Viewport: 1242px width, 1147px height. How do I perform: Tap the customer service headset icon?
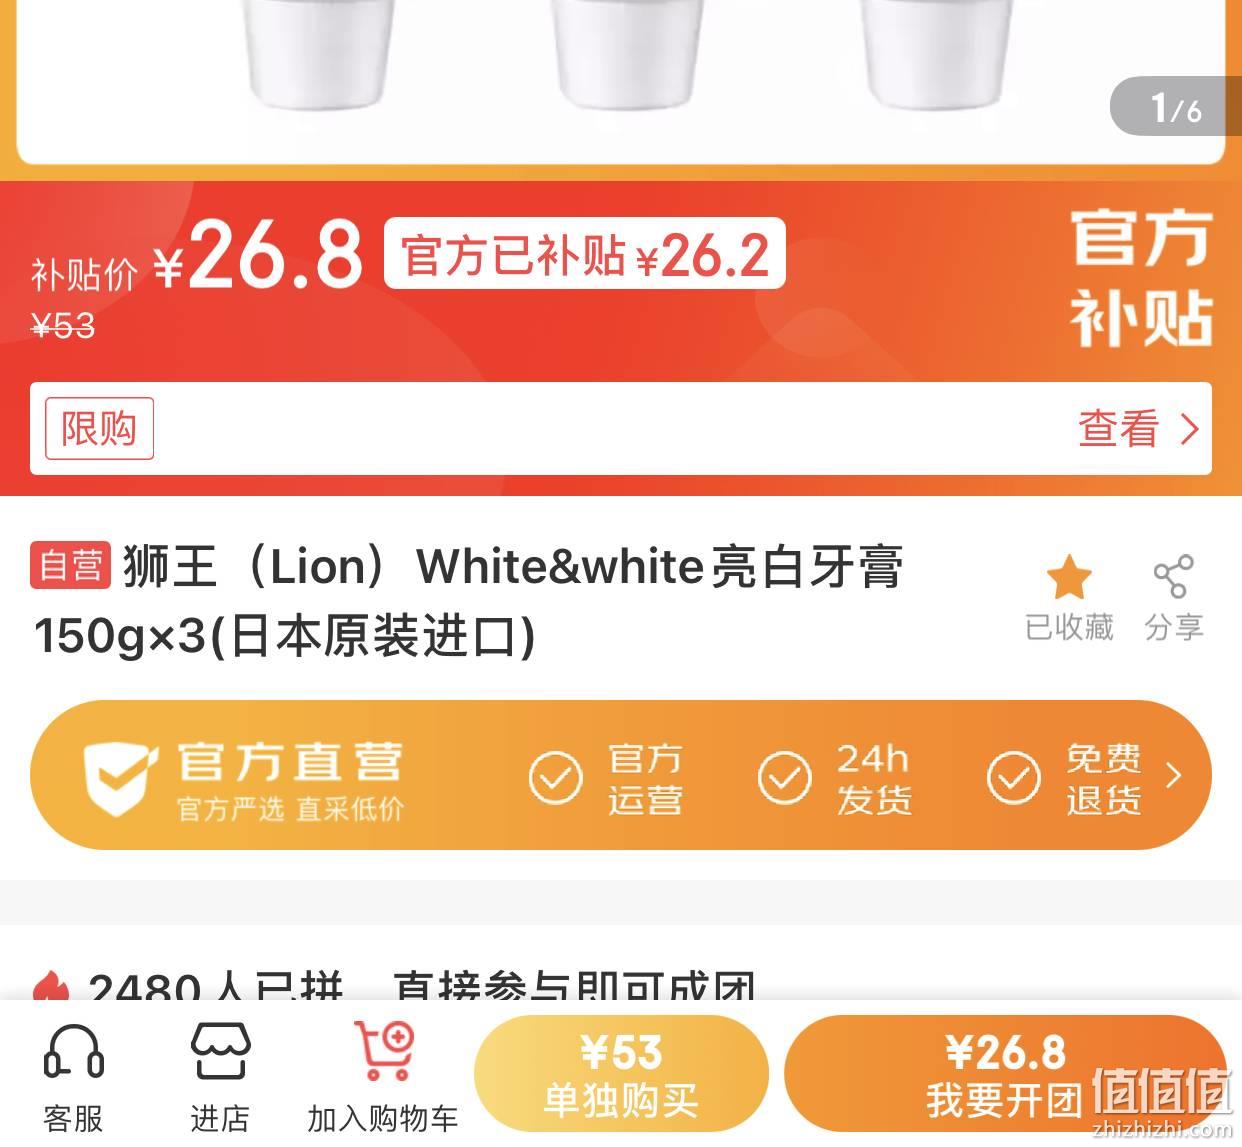point(73,1052)
